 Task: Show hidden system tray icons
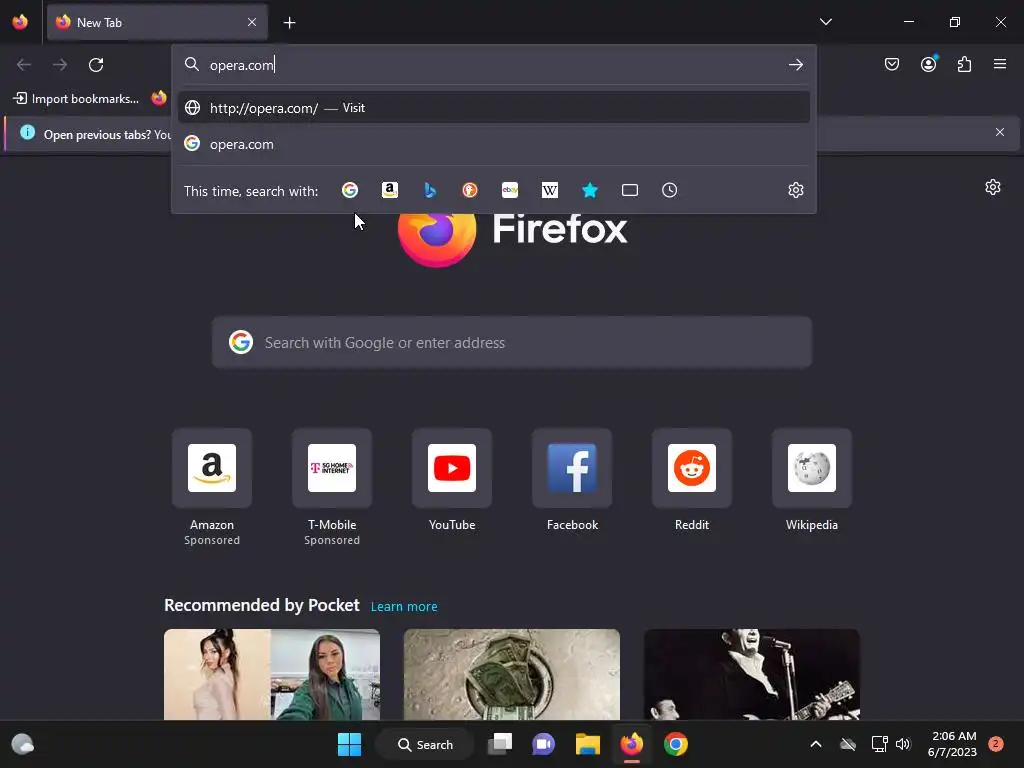pos(816,744)
